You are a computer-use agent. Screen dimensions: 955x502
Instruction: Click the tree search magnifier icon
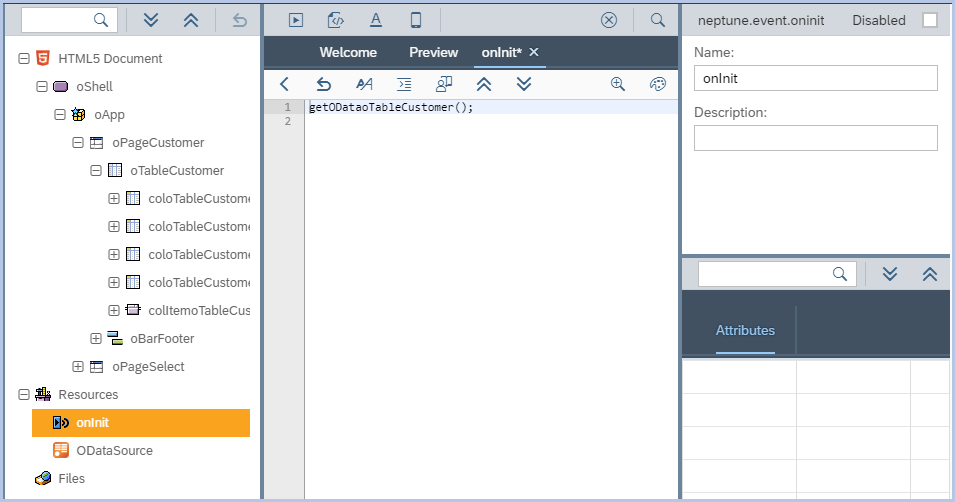[100, 20]
